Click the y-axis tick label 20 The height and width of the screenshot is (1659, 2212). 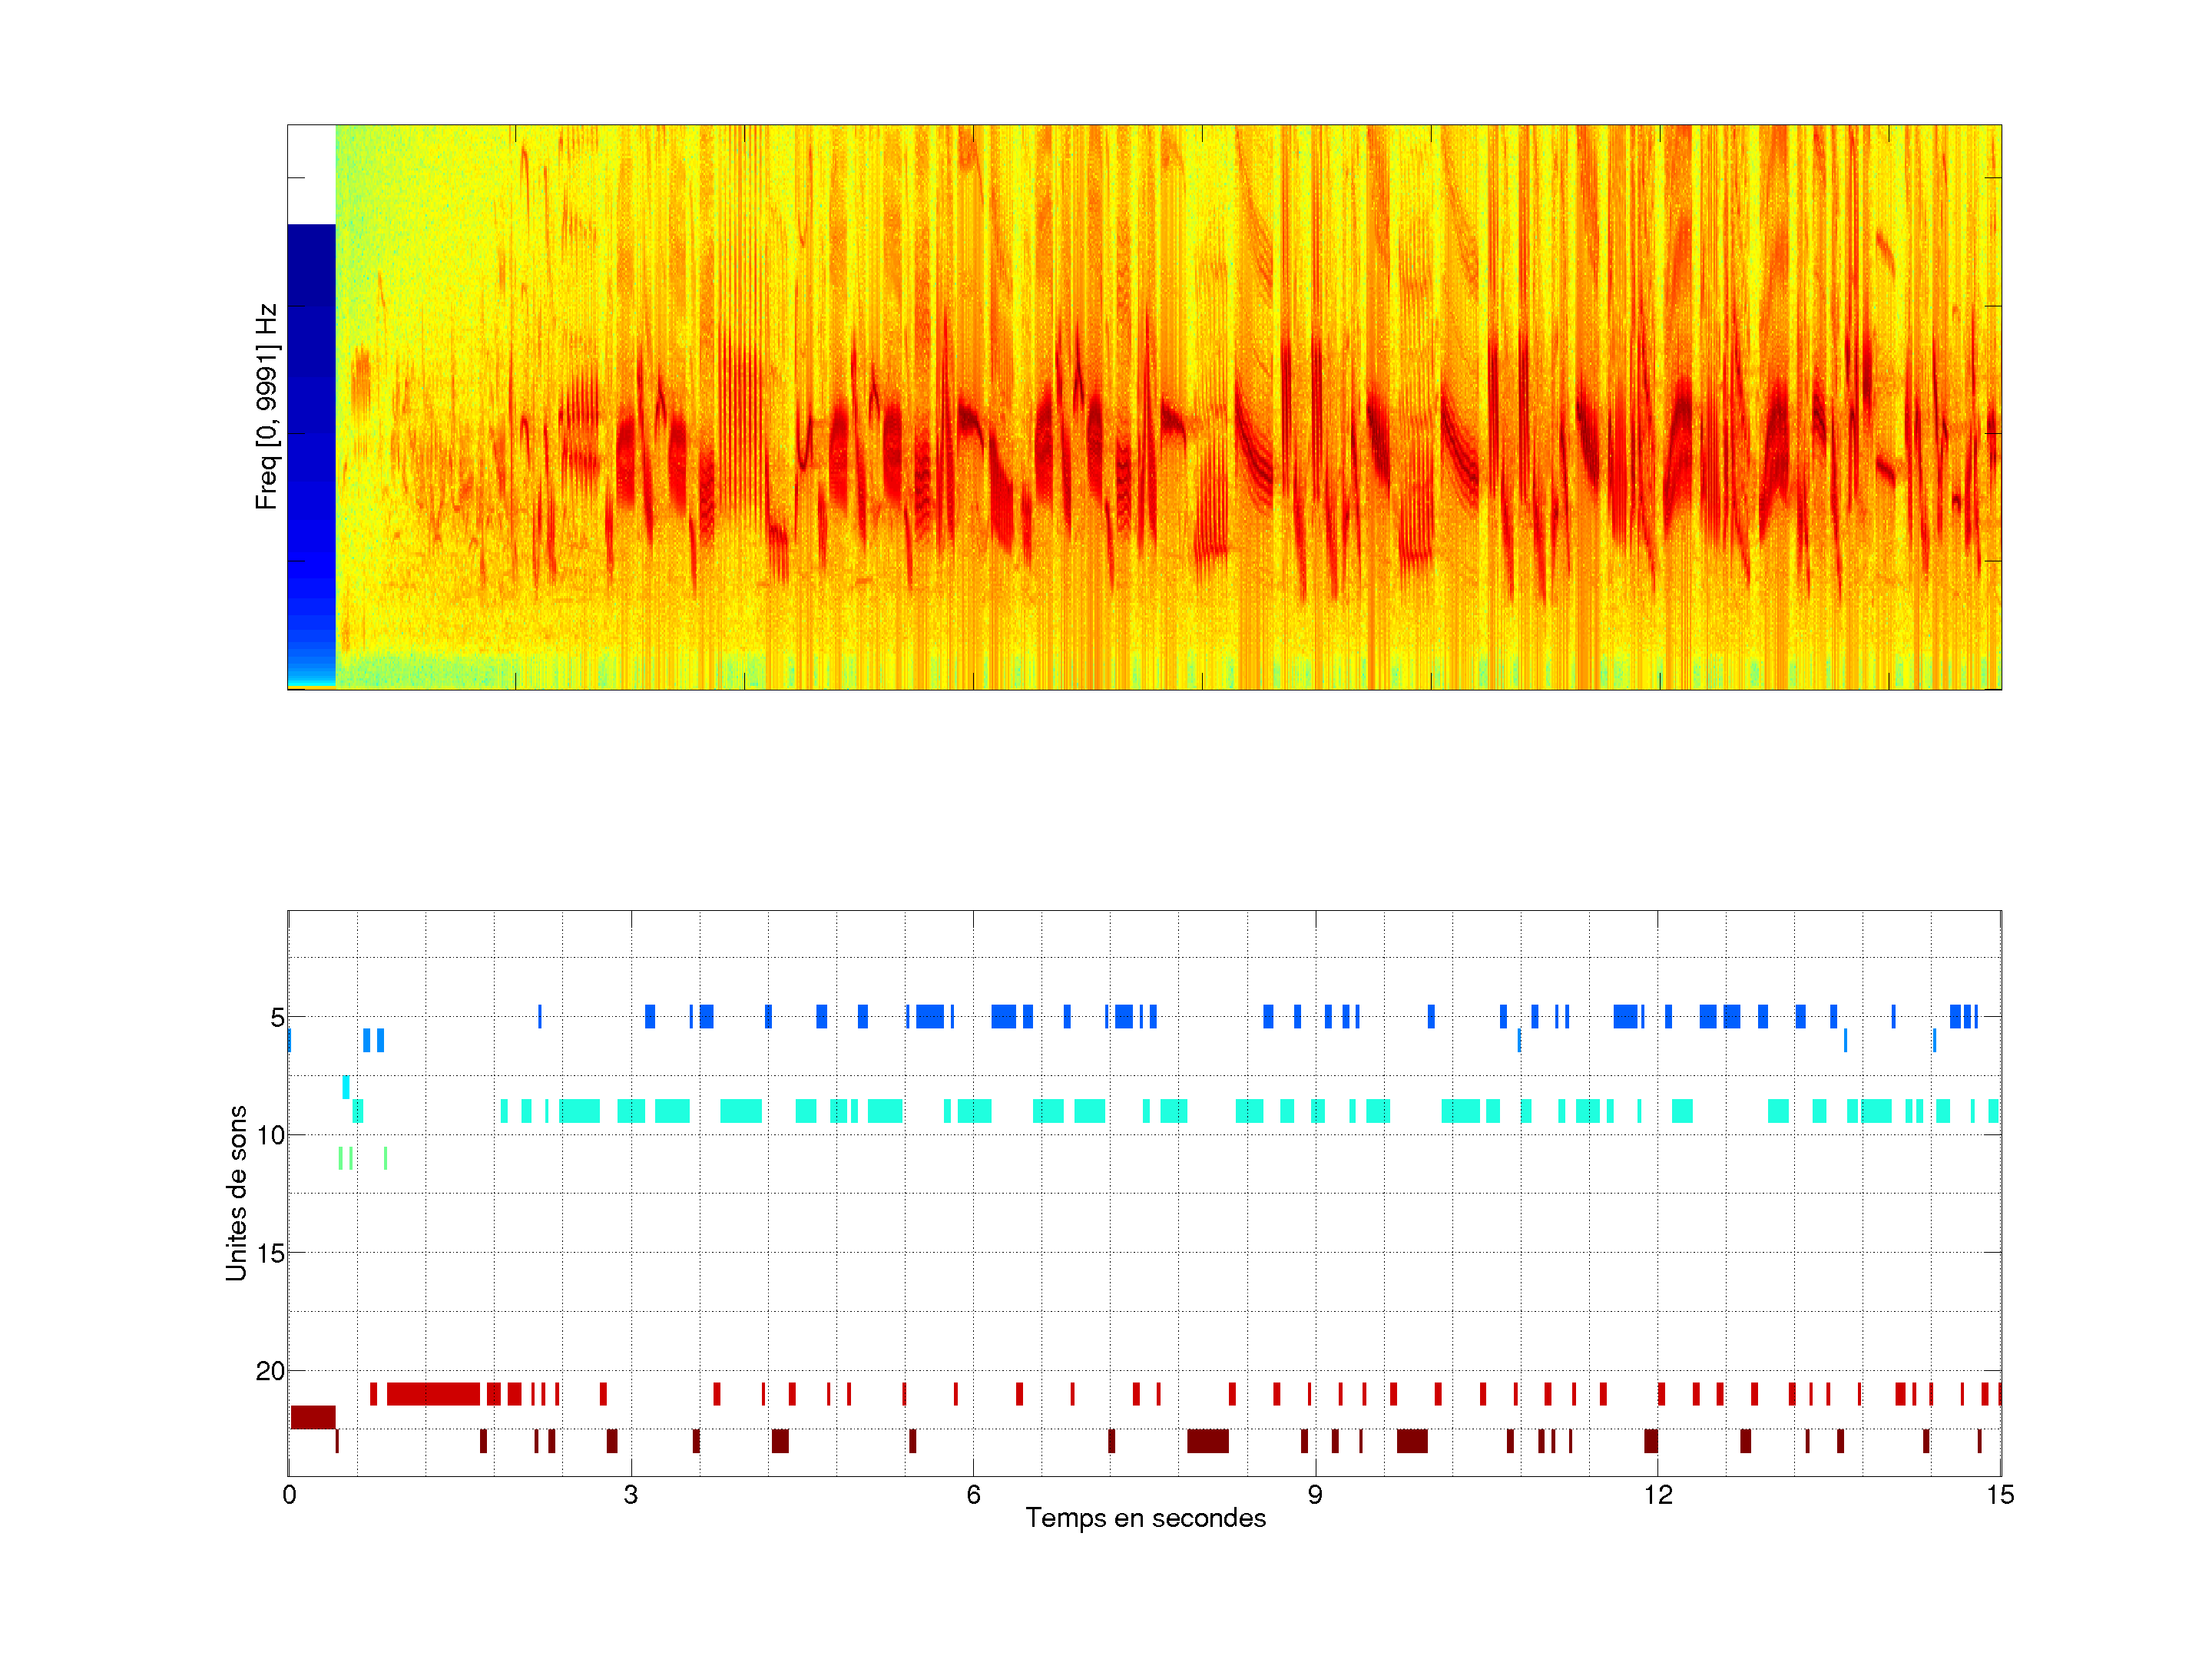click(x=270, y=1371)
